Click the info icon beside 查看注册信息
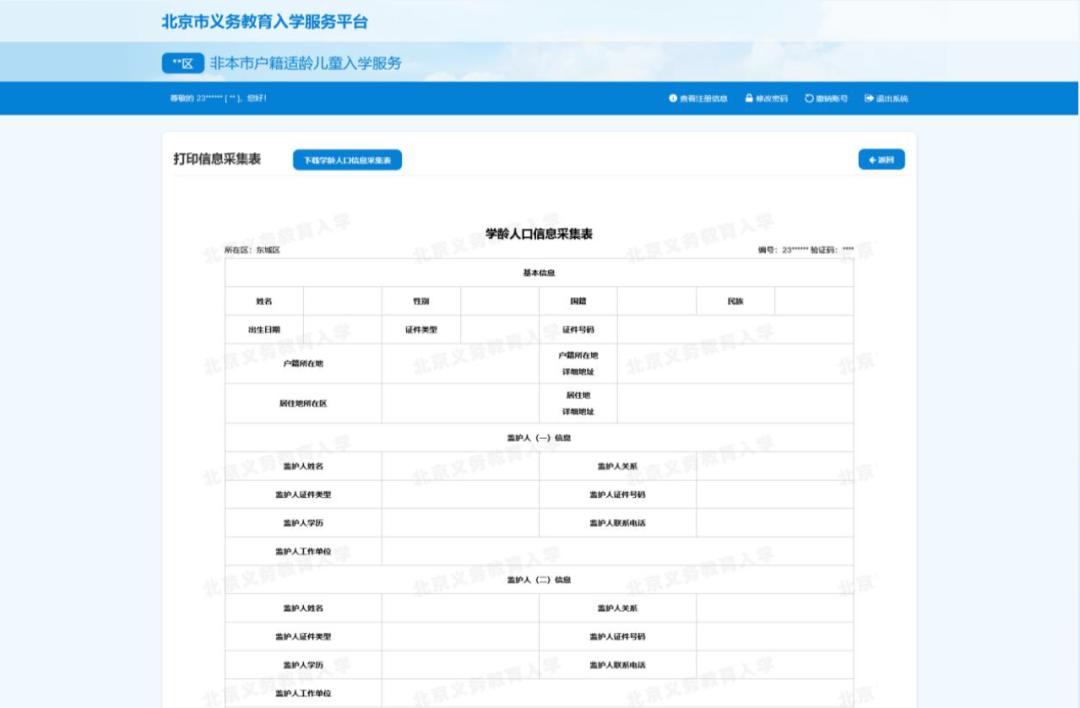 tap(672, 98)
